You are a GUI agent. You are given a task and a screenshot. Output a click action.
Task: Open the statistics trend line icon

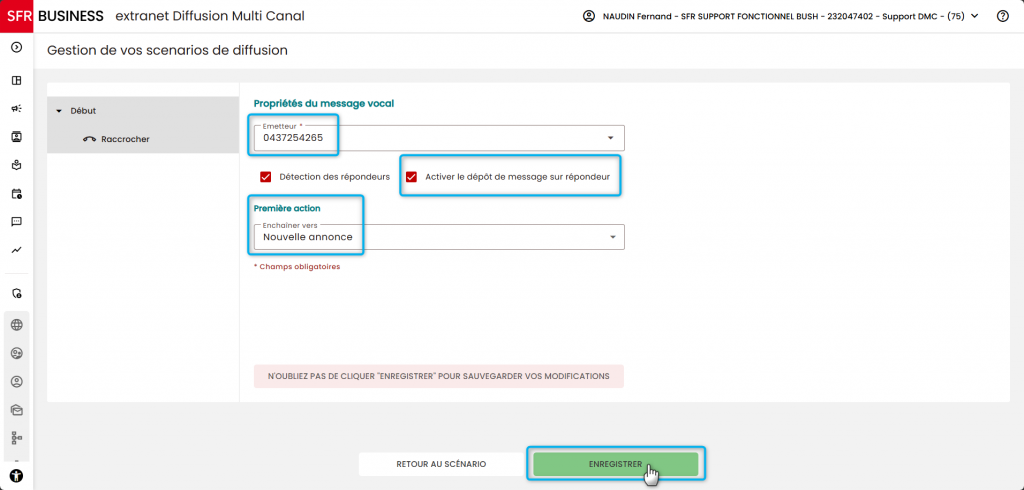pos(17,250)
